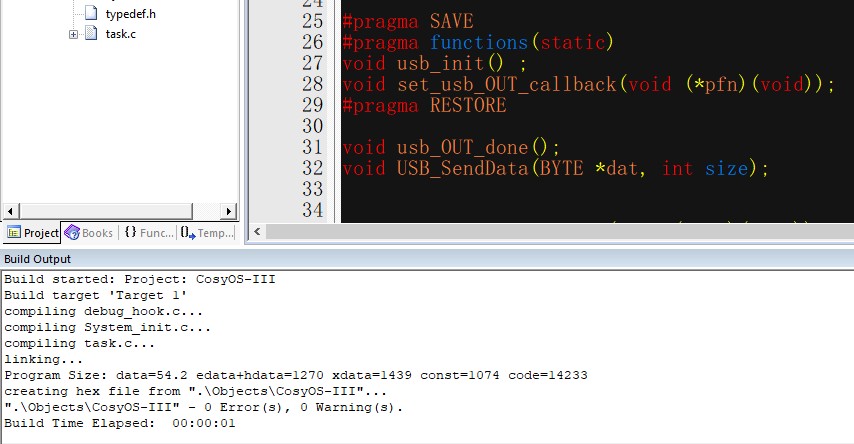Click the 'Program Size' output line
854x444 pixels.
[296, 375]
